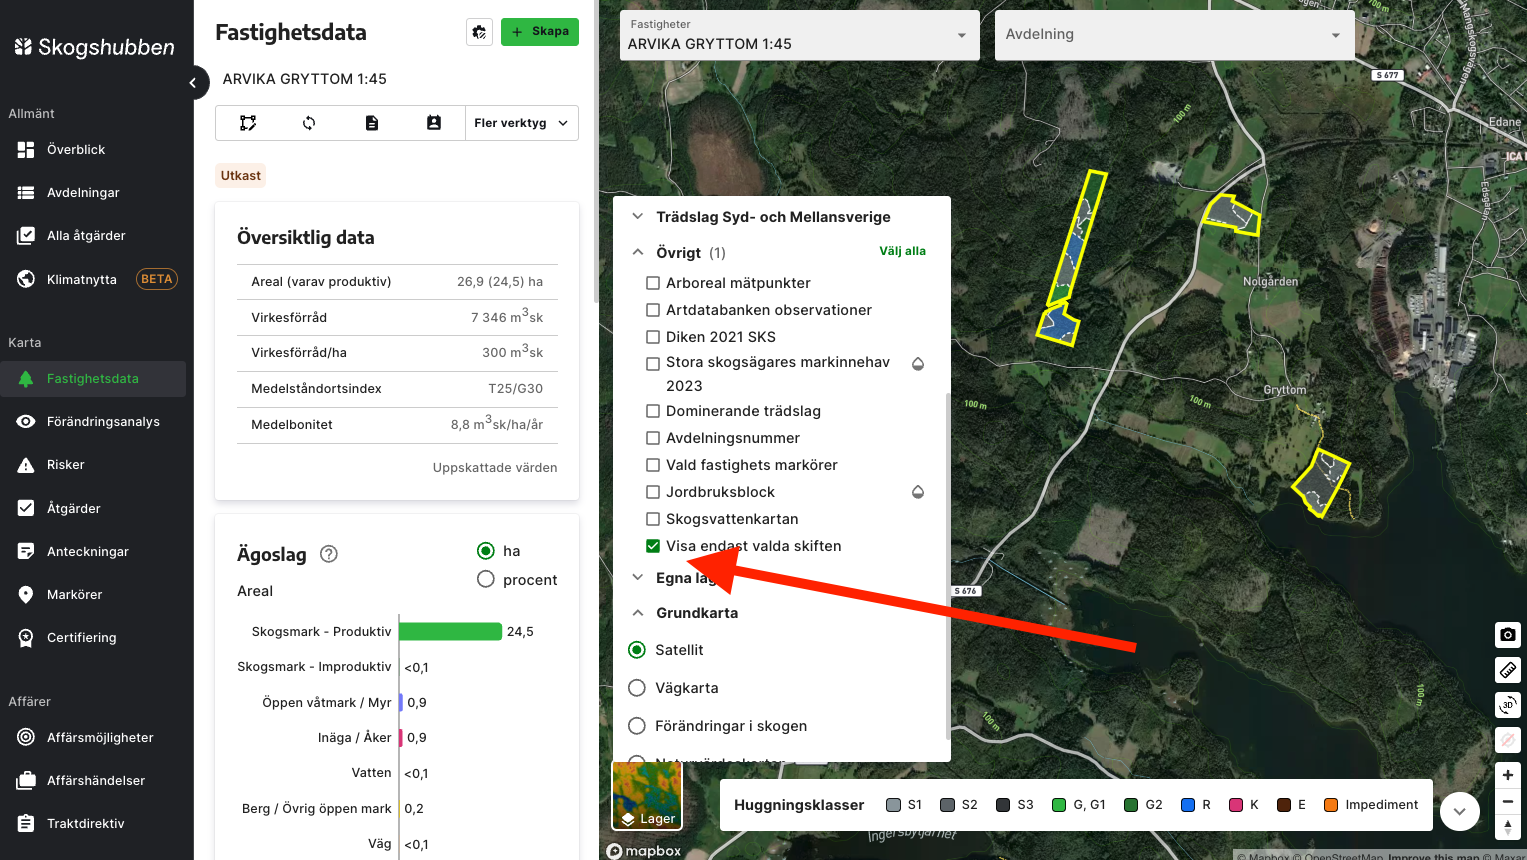This screenshot has width=1527, height=860.
Task: Click the contact card tool icon
Action: (x=434, y=123)
